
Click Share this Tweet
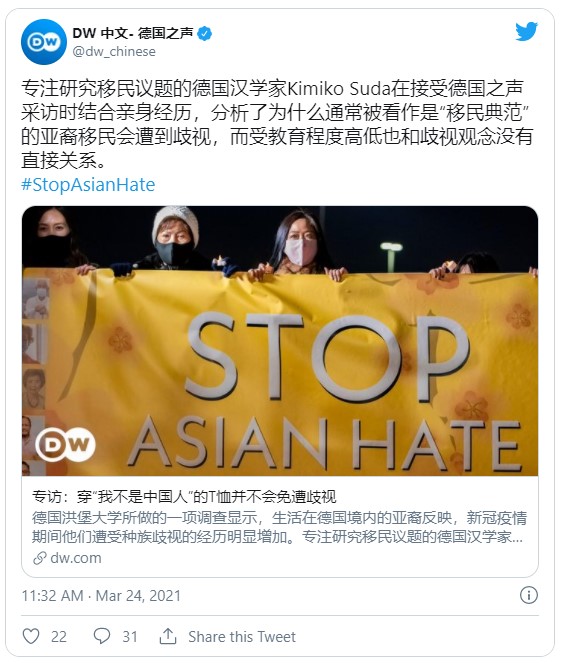coord(242,636)
